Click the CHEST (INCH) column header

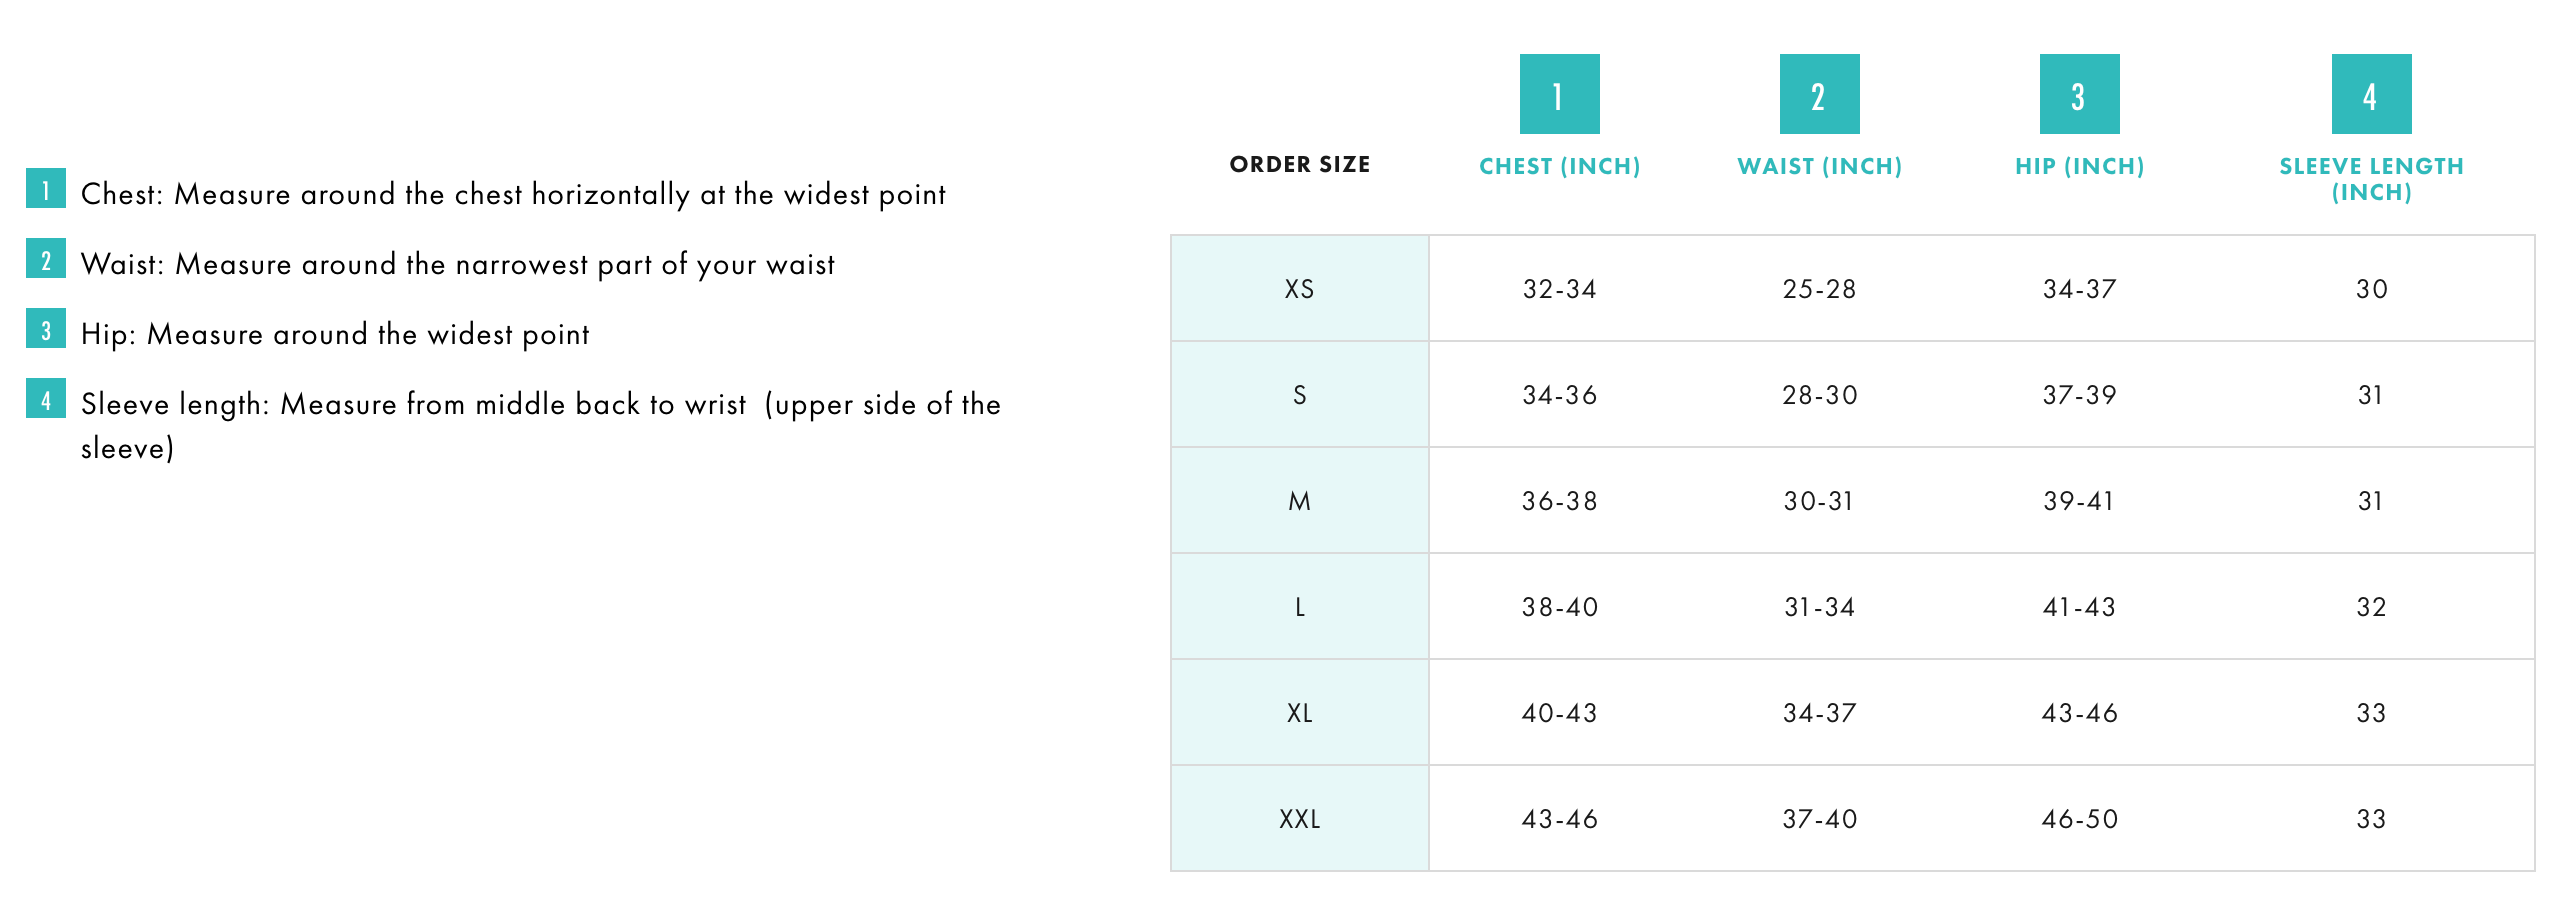point(1559,166)
